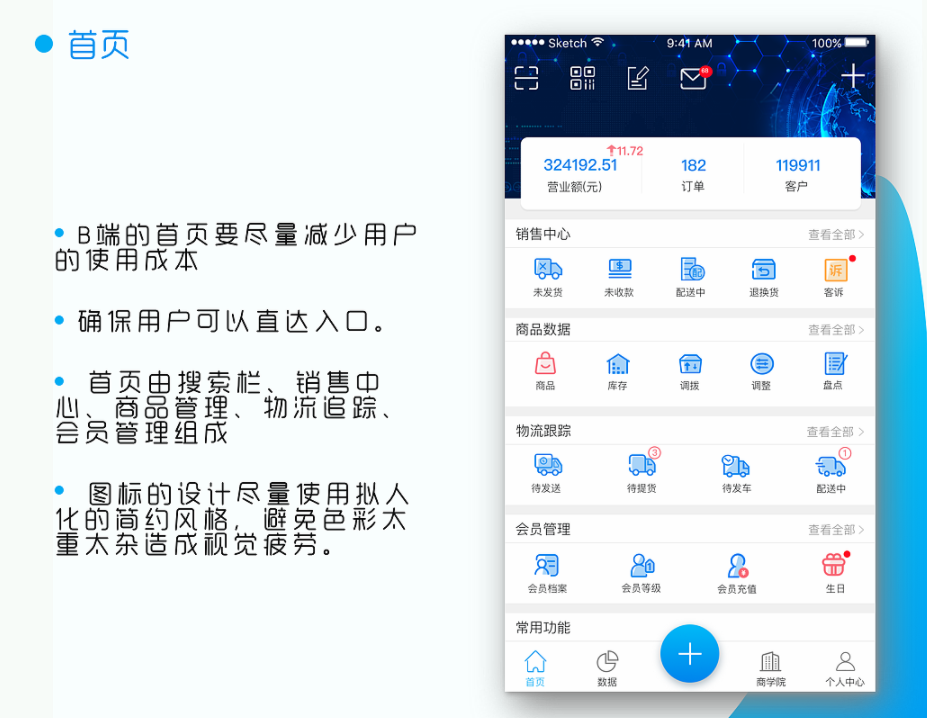Open 退换货 returns icon
927x718 pixels.
point(763,270)
